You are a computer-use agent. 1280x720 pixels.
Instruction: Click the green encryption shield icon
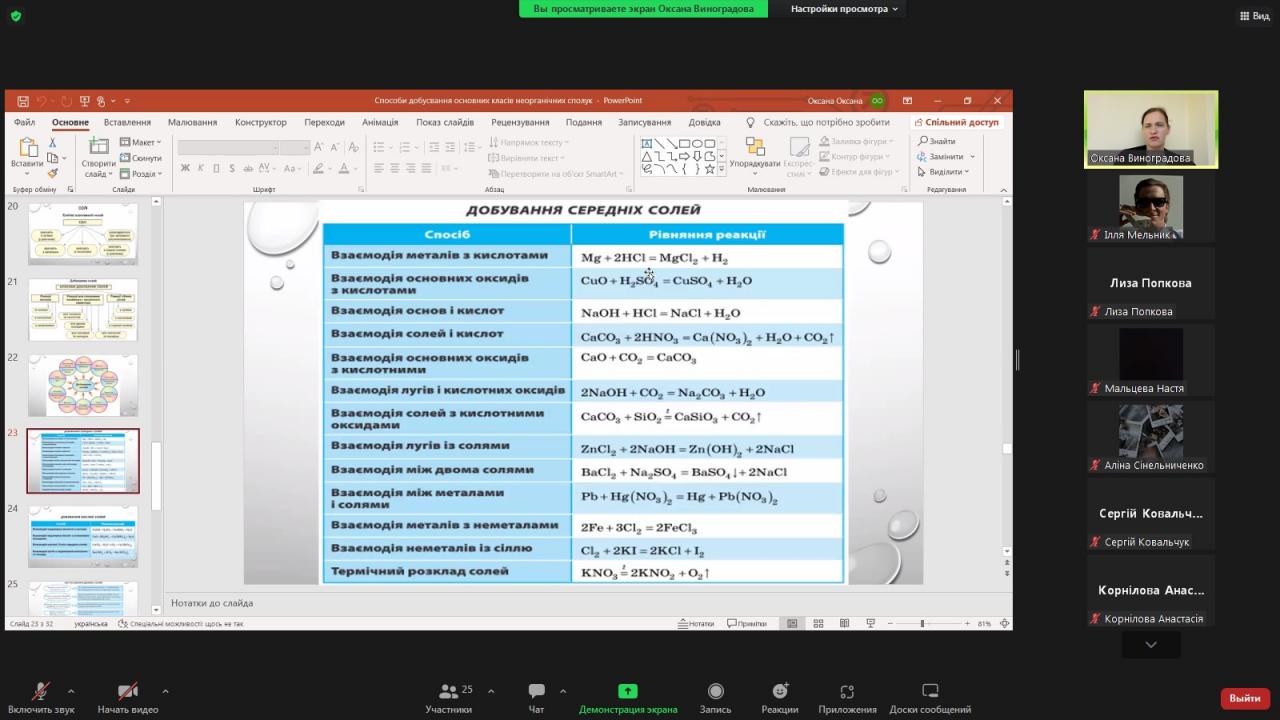pos(15,16)
